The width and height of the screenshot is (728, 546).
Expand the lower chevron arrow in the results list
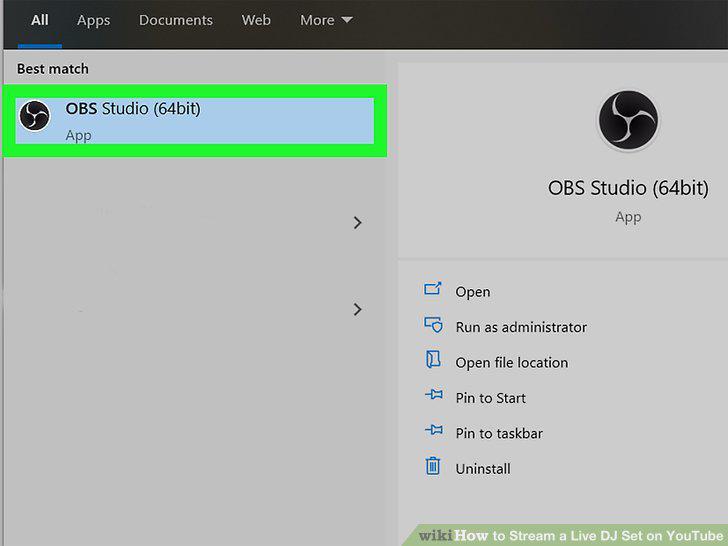coord(357,309)
